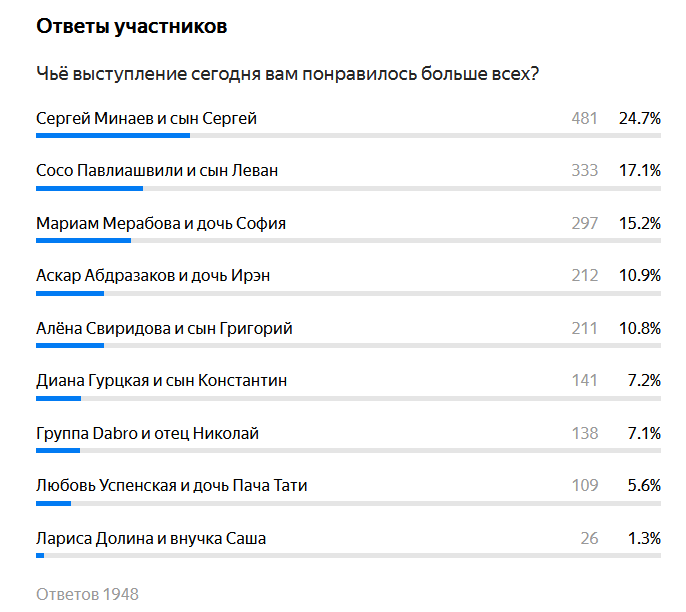
Task: Select 'Алёна Свиридова и сын Григорий' option
Action: [164, 328]
